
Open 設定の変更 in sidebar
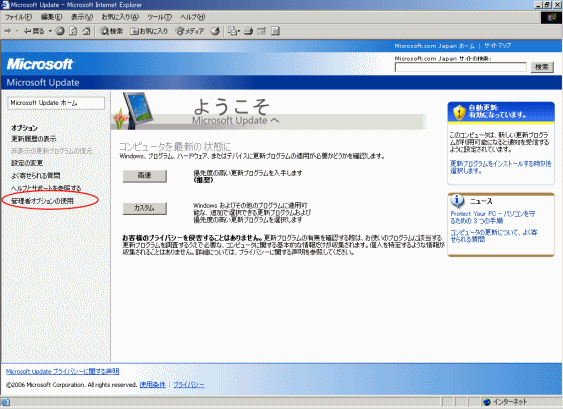click(27, 163)
